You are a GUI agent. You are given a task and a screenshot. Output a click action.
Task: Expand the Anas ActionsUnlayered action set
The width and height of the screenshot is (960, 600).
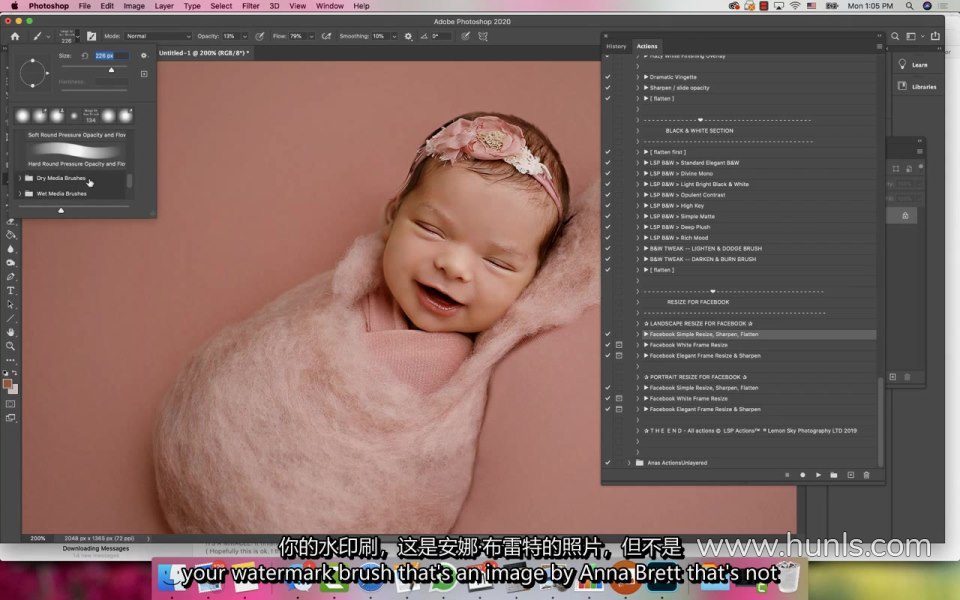click(x=628, y=463)
